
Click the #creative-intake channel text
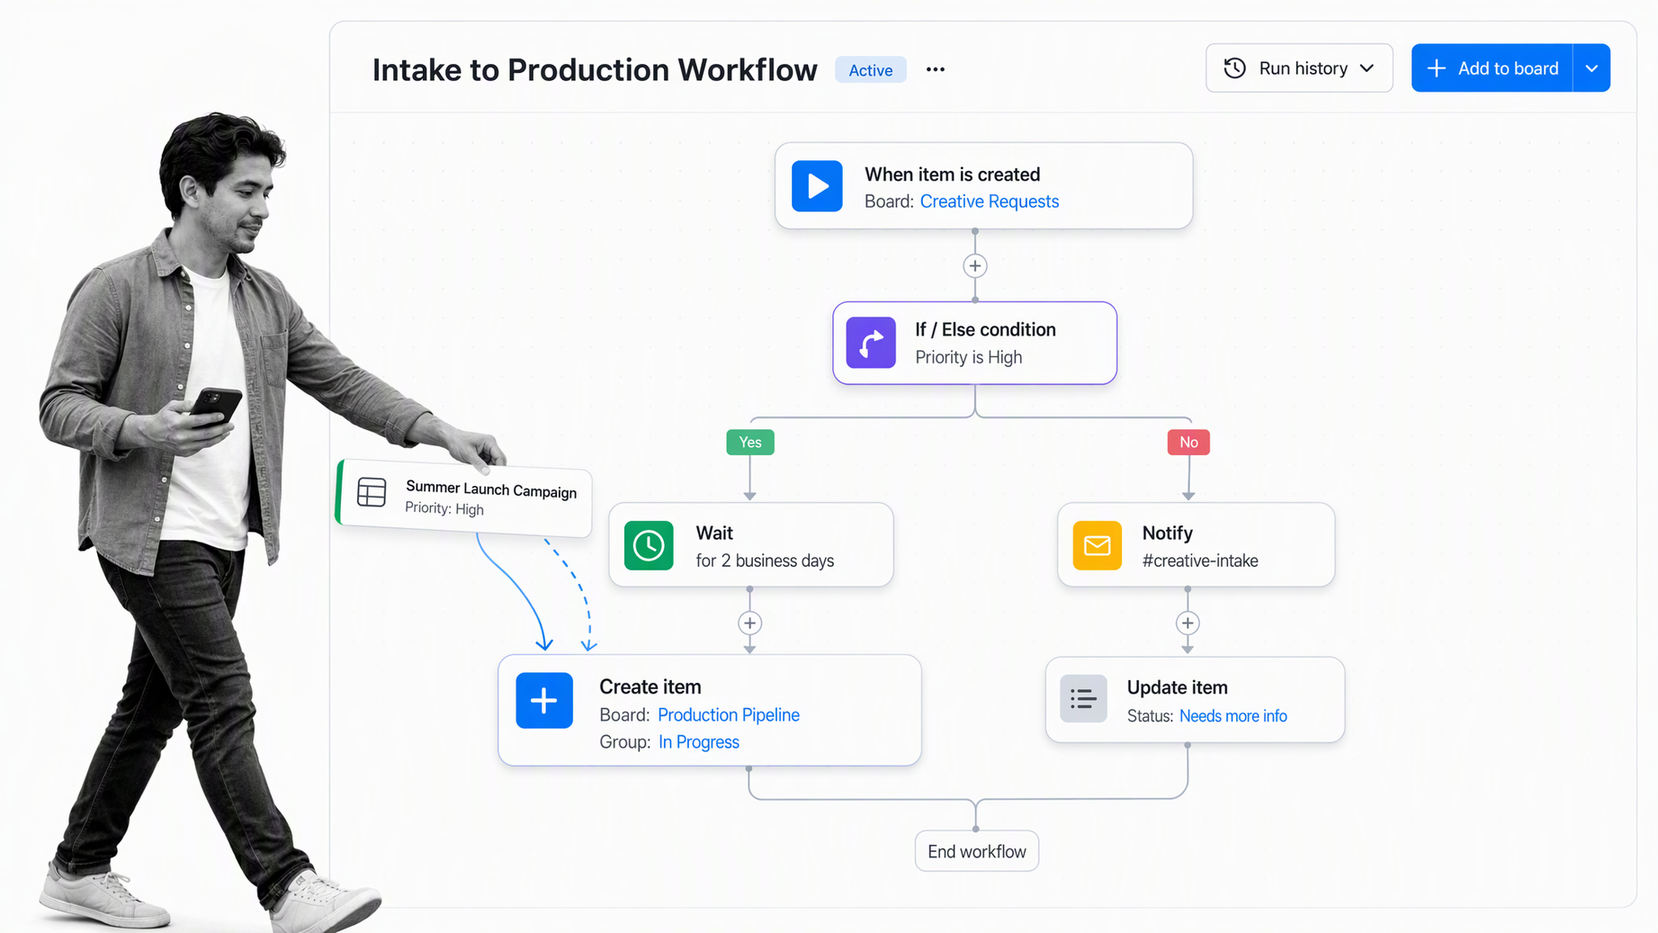1200,561
